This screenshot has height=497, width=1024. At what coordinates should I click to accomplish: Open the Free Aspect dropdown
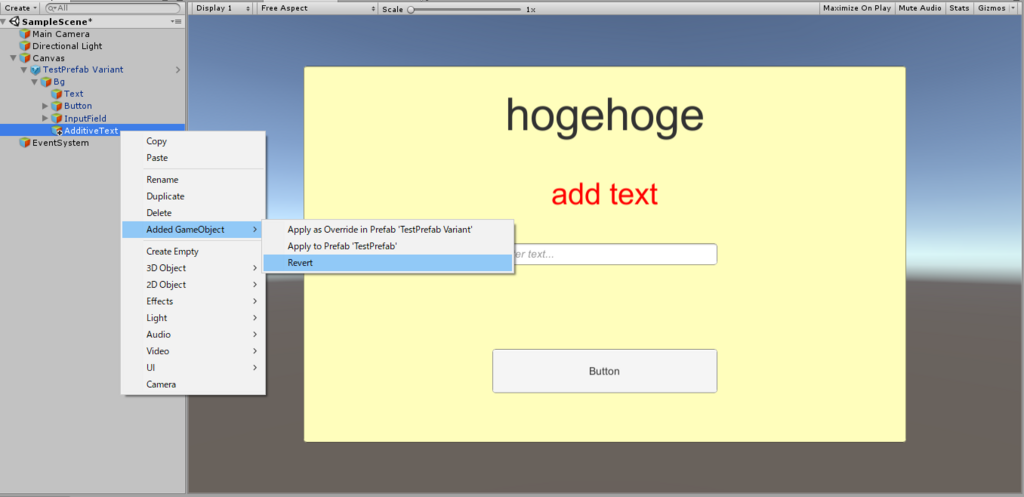(x=317, y=8)
